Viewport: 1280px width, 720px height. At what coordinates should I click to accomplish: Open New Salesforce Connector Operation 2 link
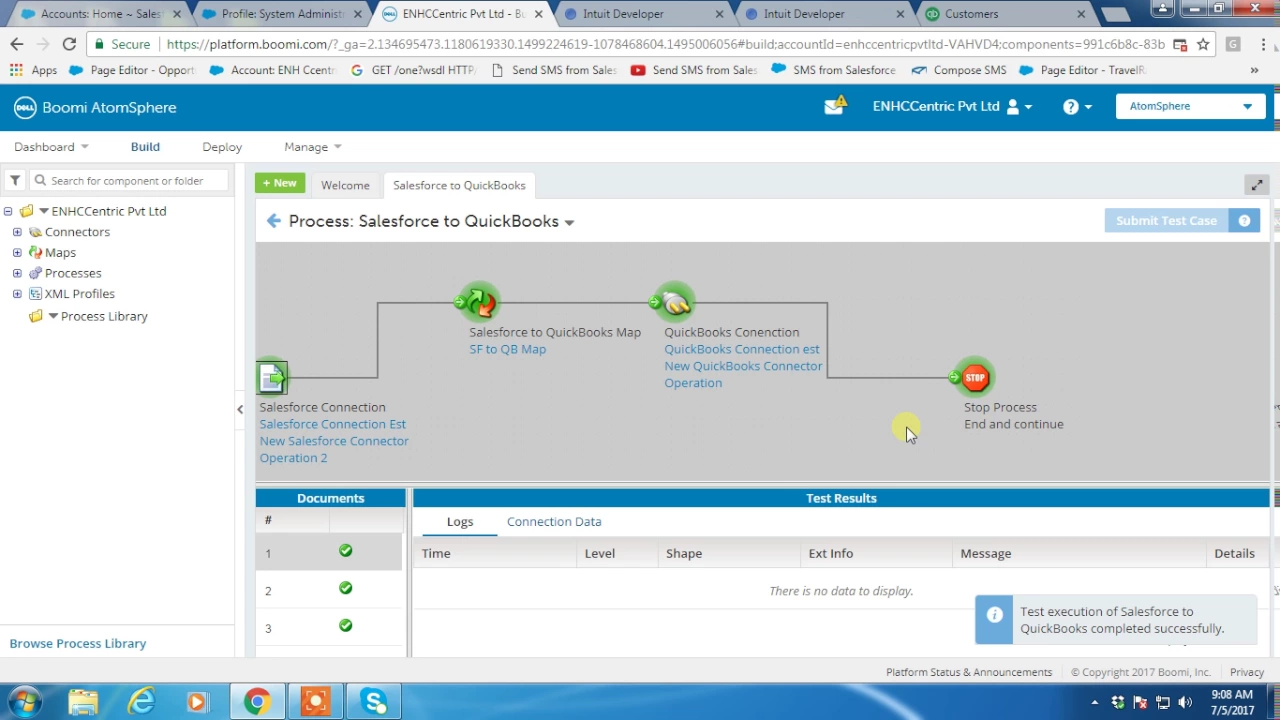pyautogui.click(x=334, y=449)
